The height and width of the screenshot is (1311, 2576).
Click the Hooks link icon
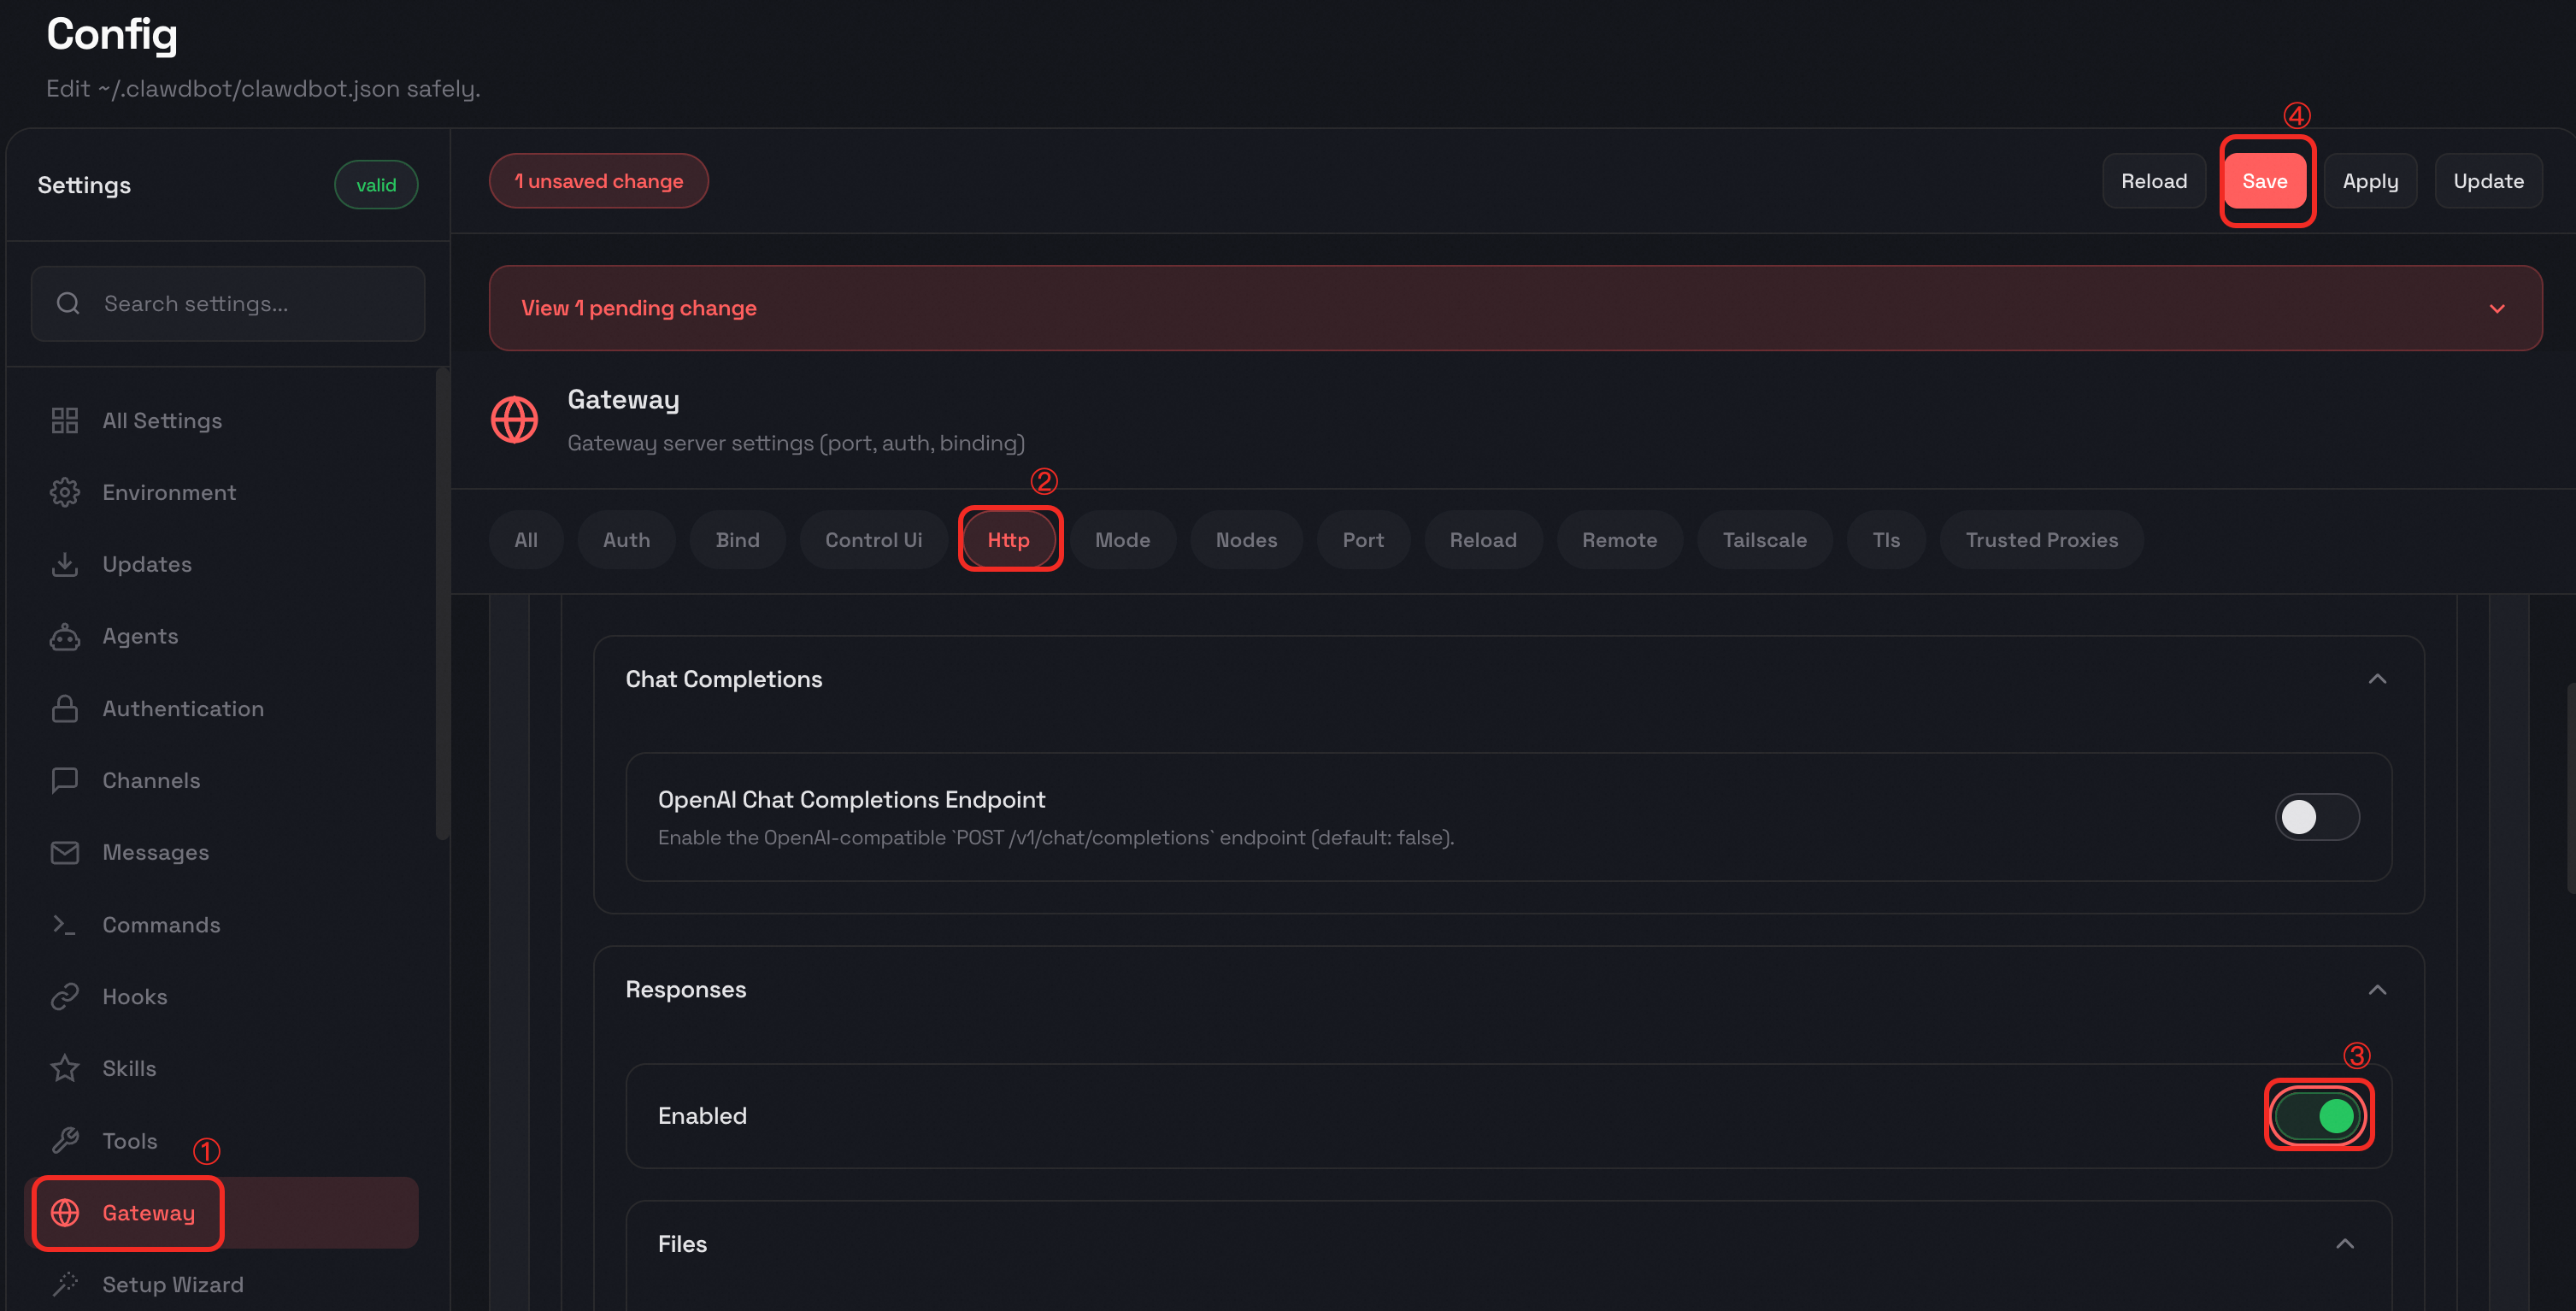[65, 996]
